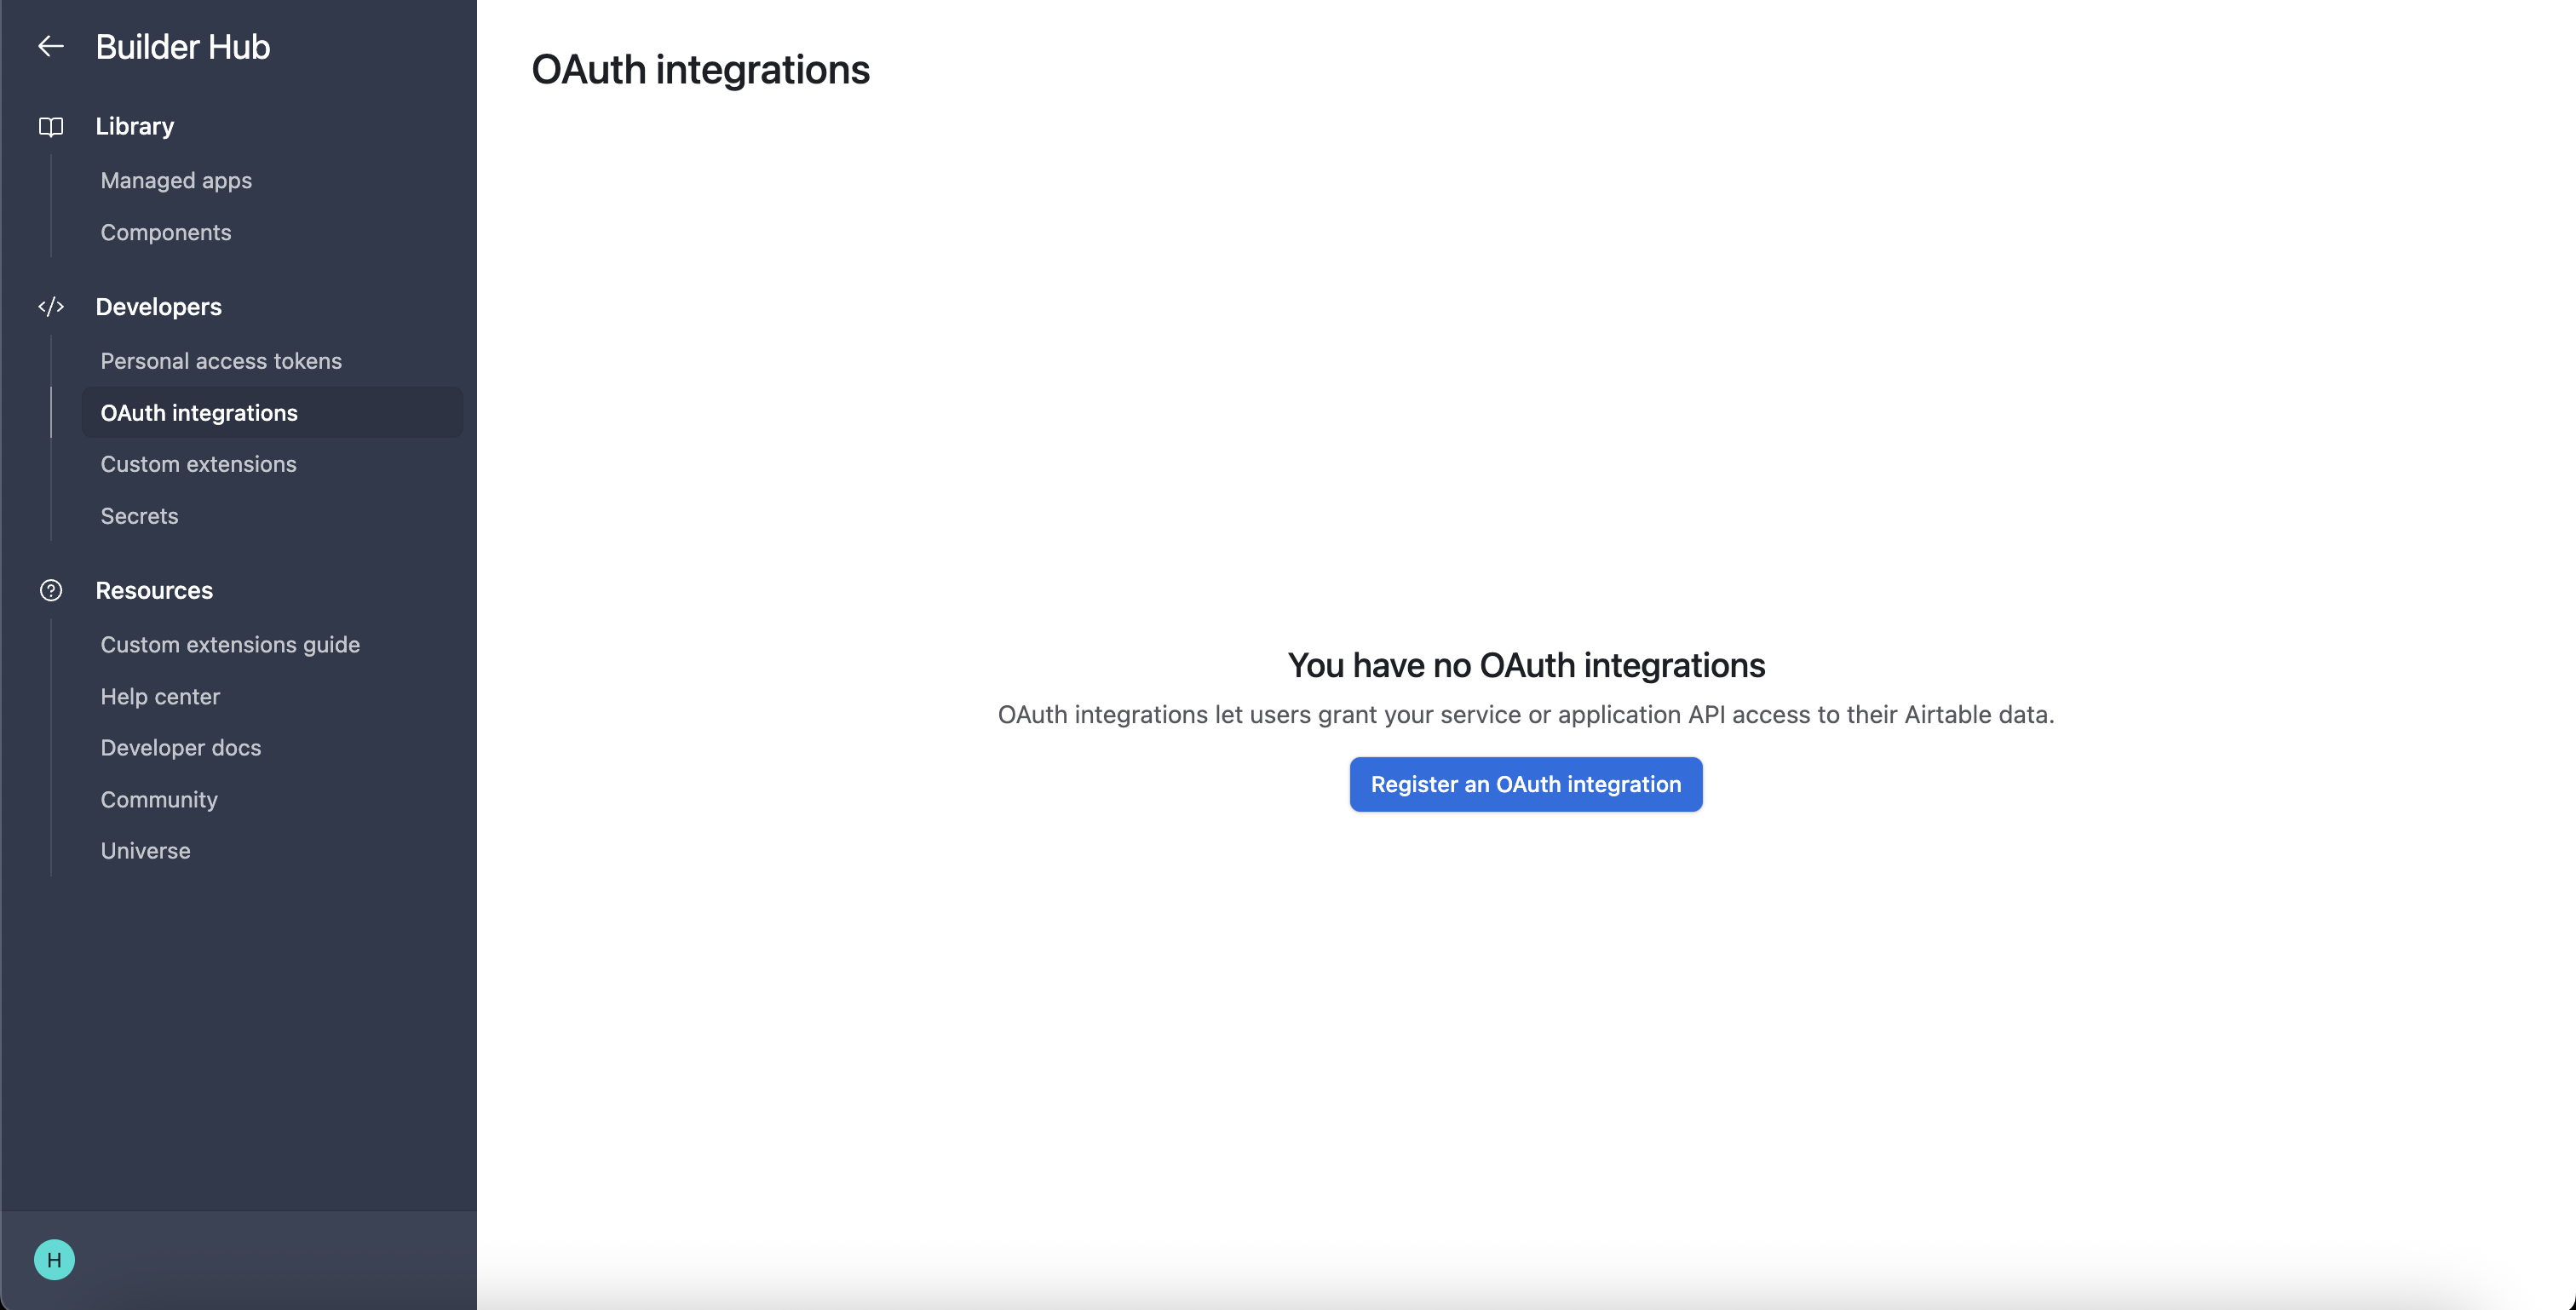The width and height of the screenshot is (2576, 1310).
Task: Open Personal access tokens
Action: (x=221, y=361)
